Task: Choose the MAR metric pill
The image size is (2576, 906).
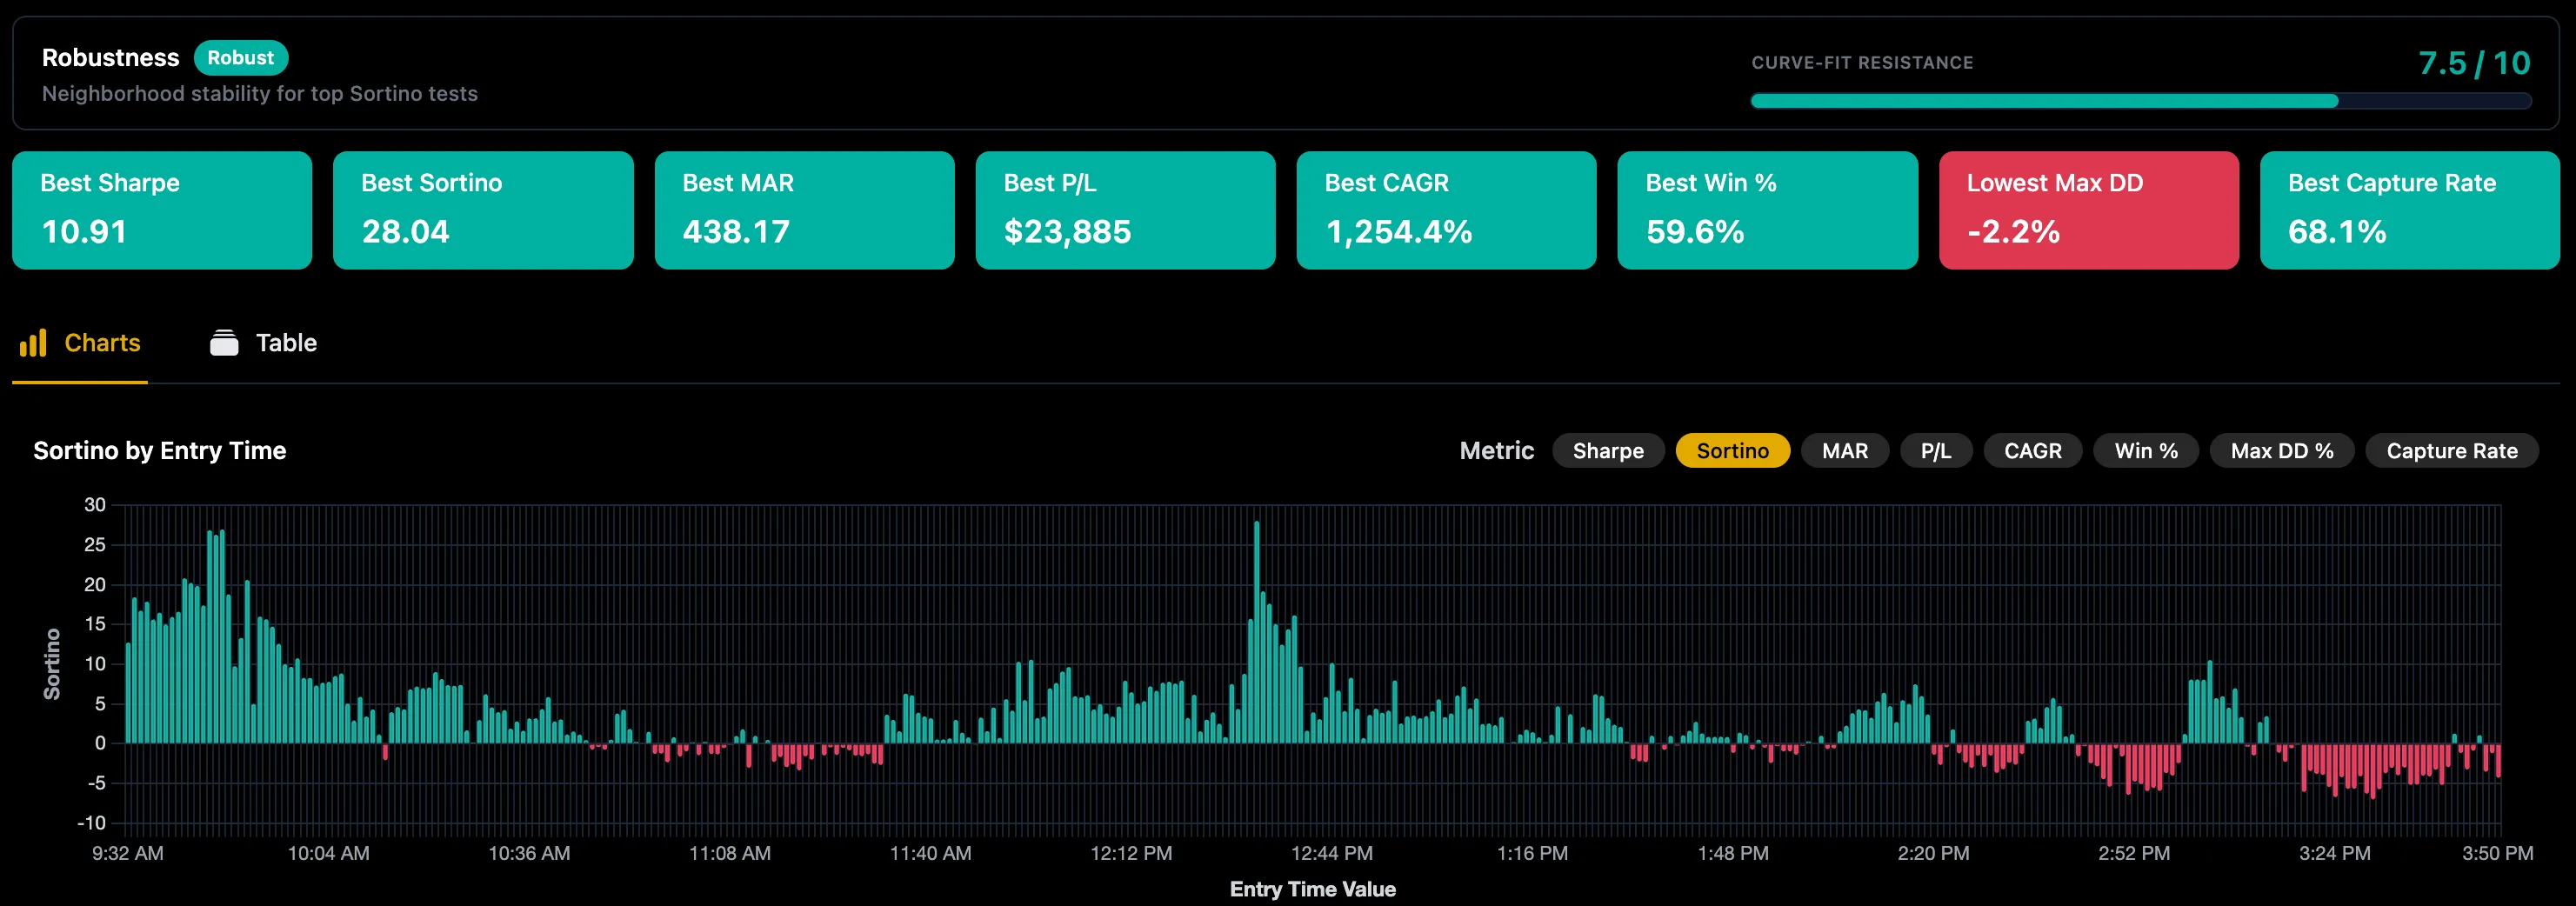Action: pos(1845,451)
